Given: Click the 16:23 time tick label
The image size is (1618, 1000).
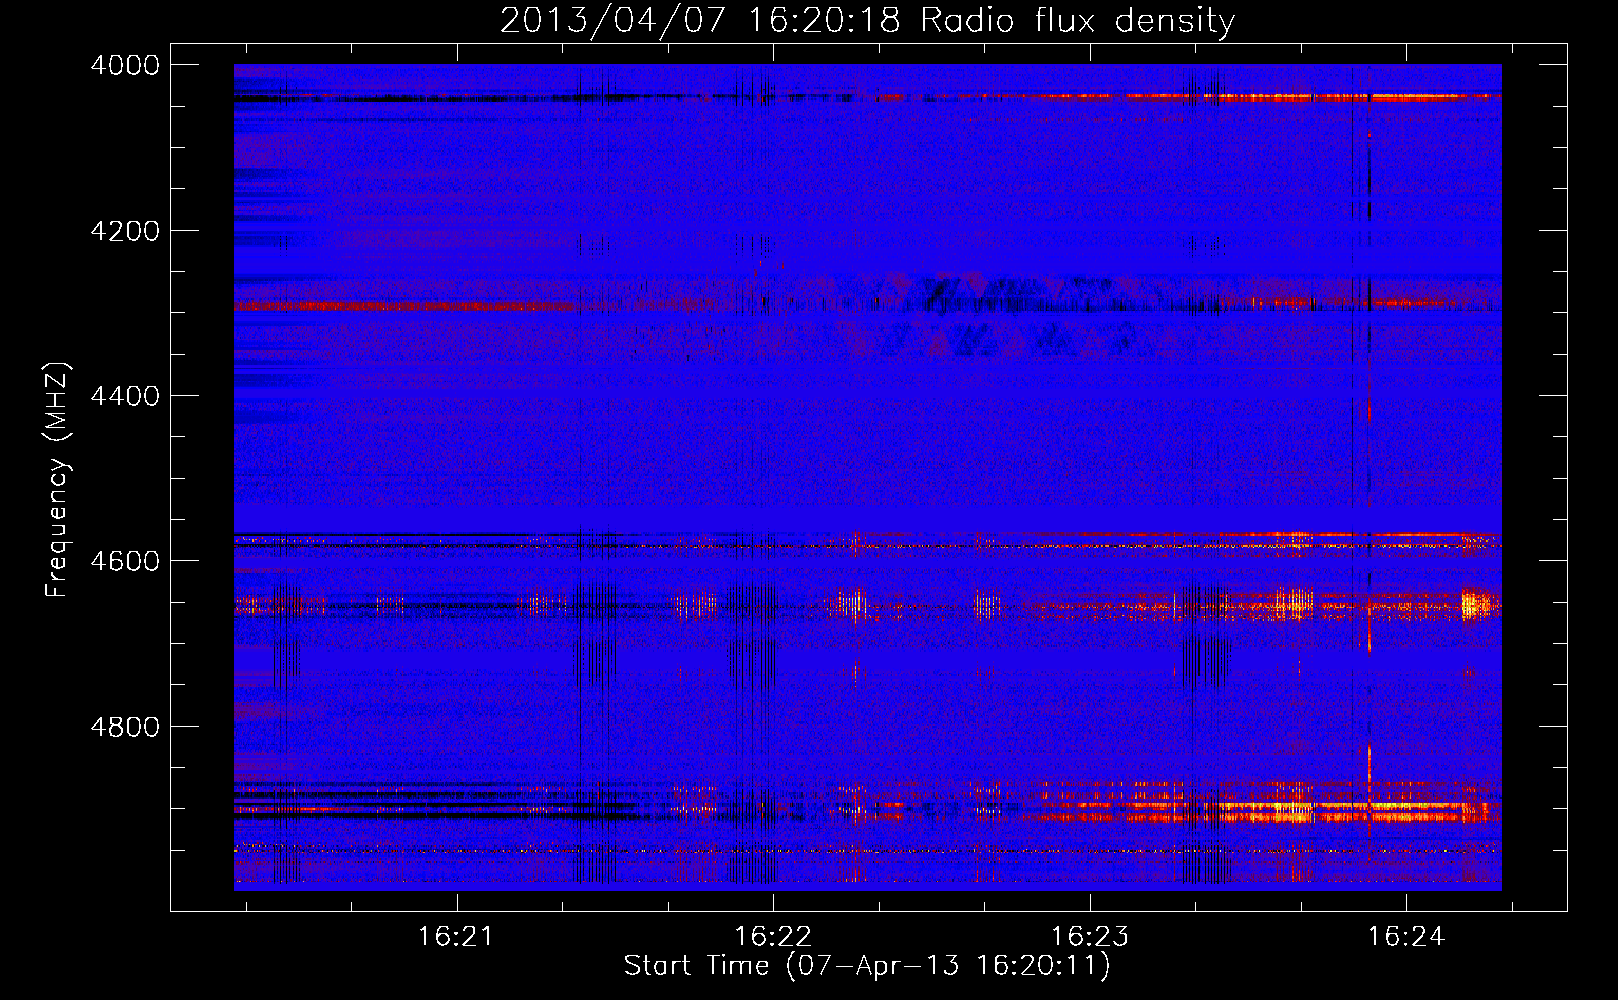Looking at the screenshot, I should tap(1089, 936).
